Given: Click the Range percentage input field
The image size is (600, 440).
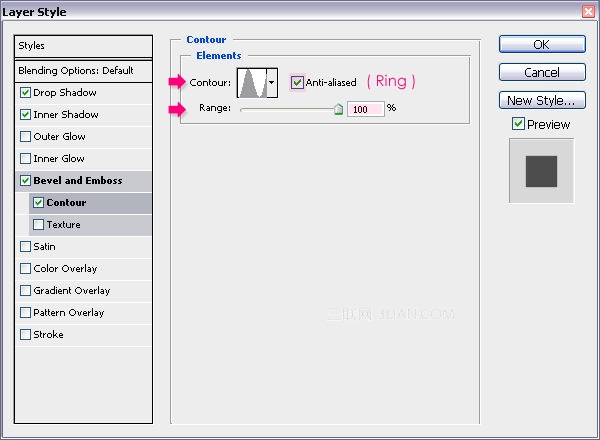Looking at the screenshot, I should (365, 109).
